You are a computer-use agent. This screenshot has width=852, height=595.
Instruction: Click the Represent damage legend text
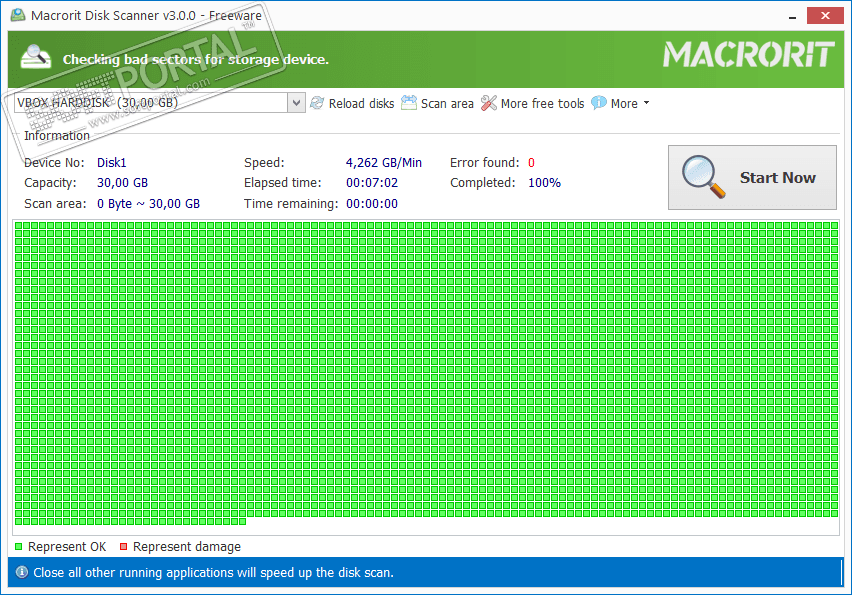(x=187, y=547)
